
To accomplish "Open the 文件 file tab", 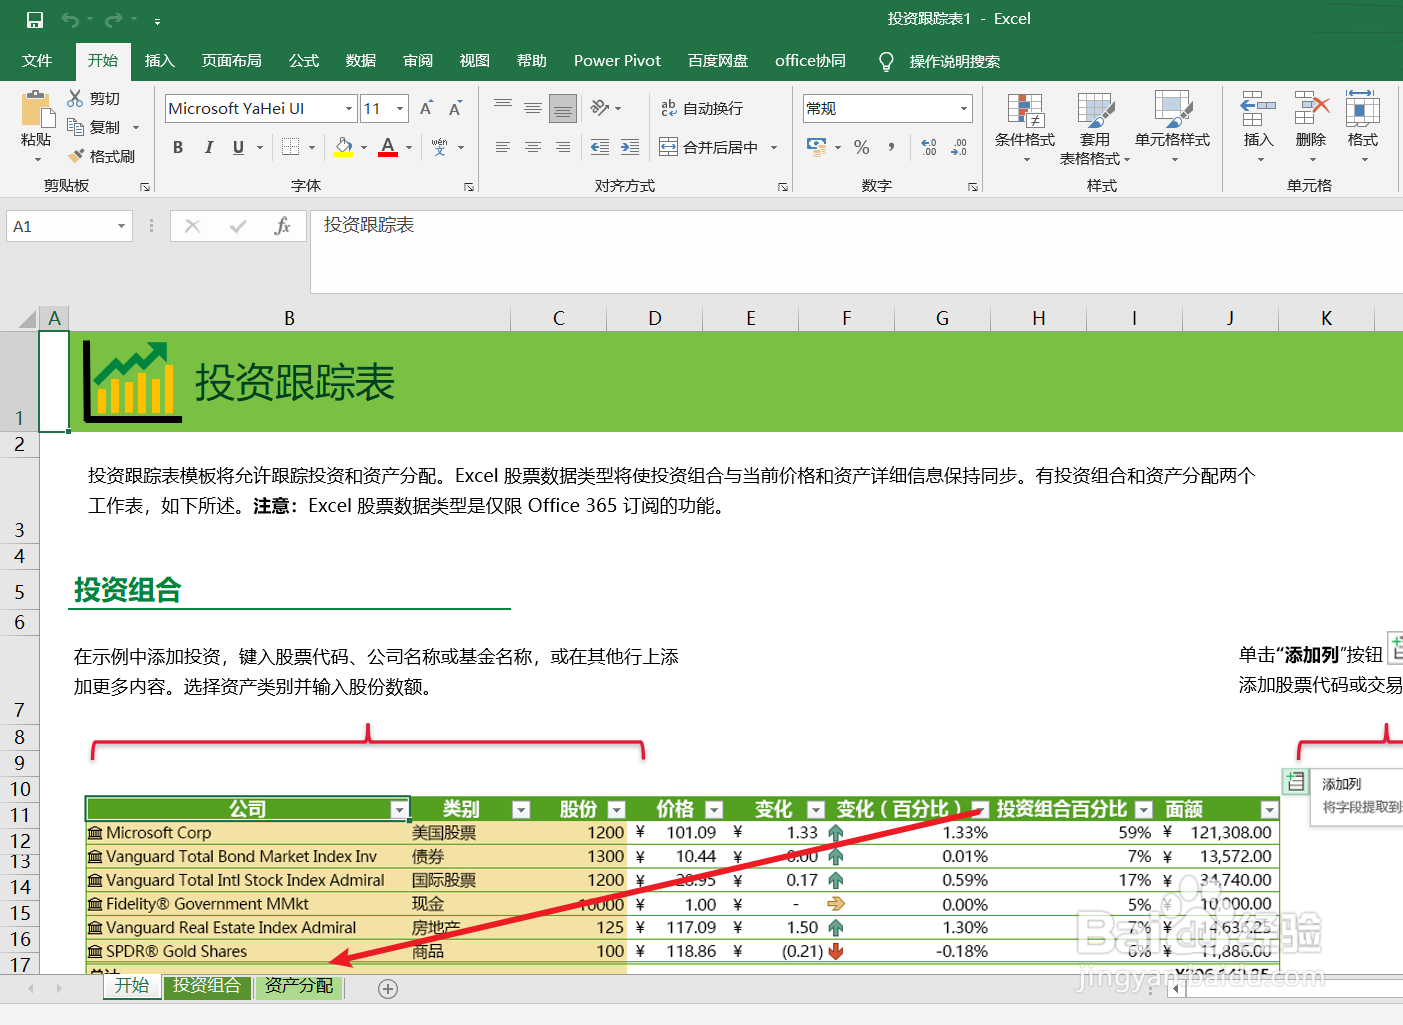I will [37, 61].
